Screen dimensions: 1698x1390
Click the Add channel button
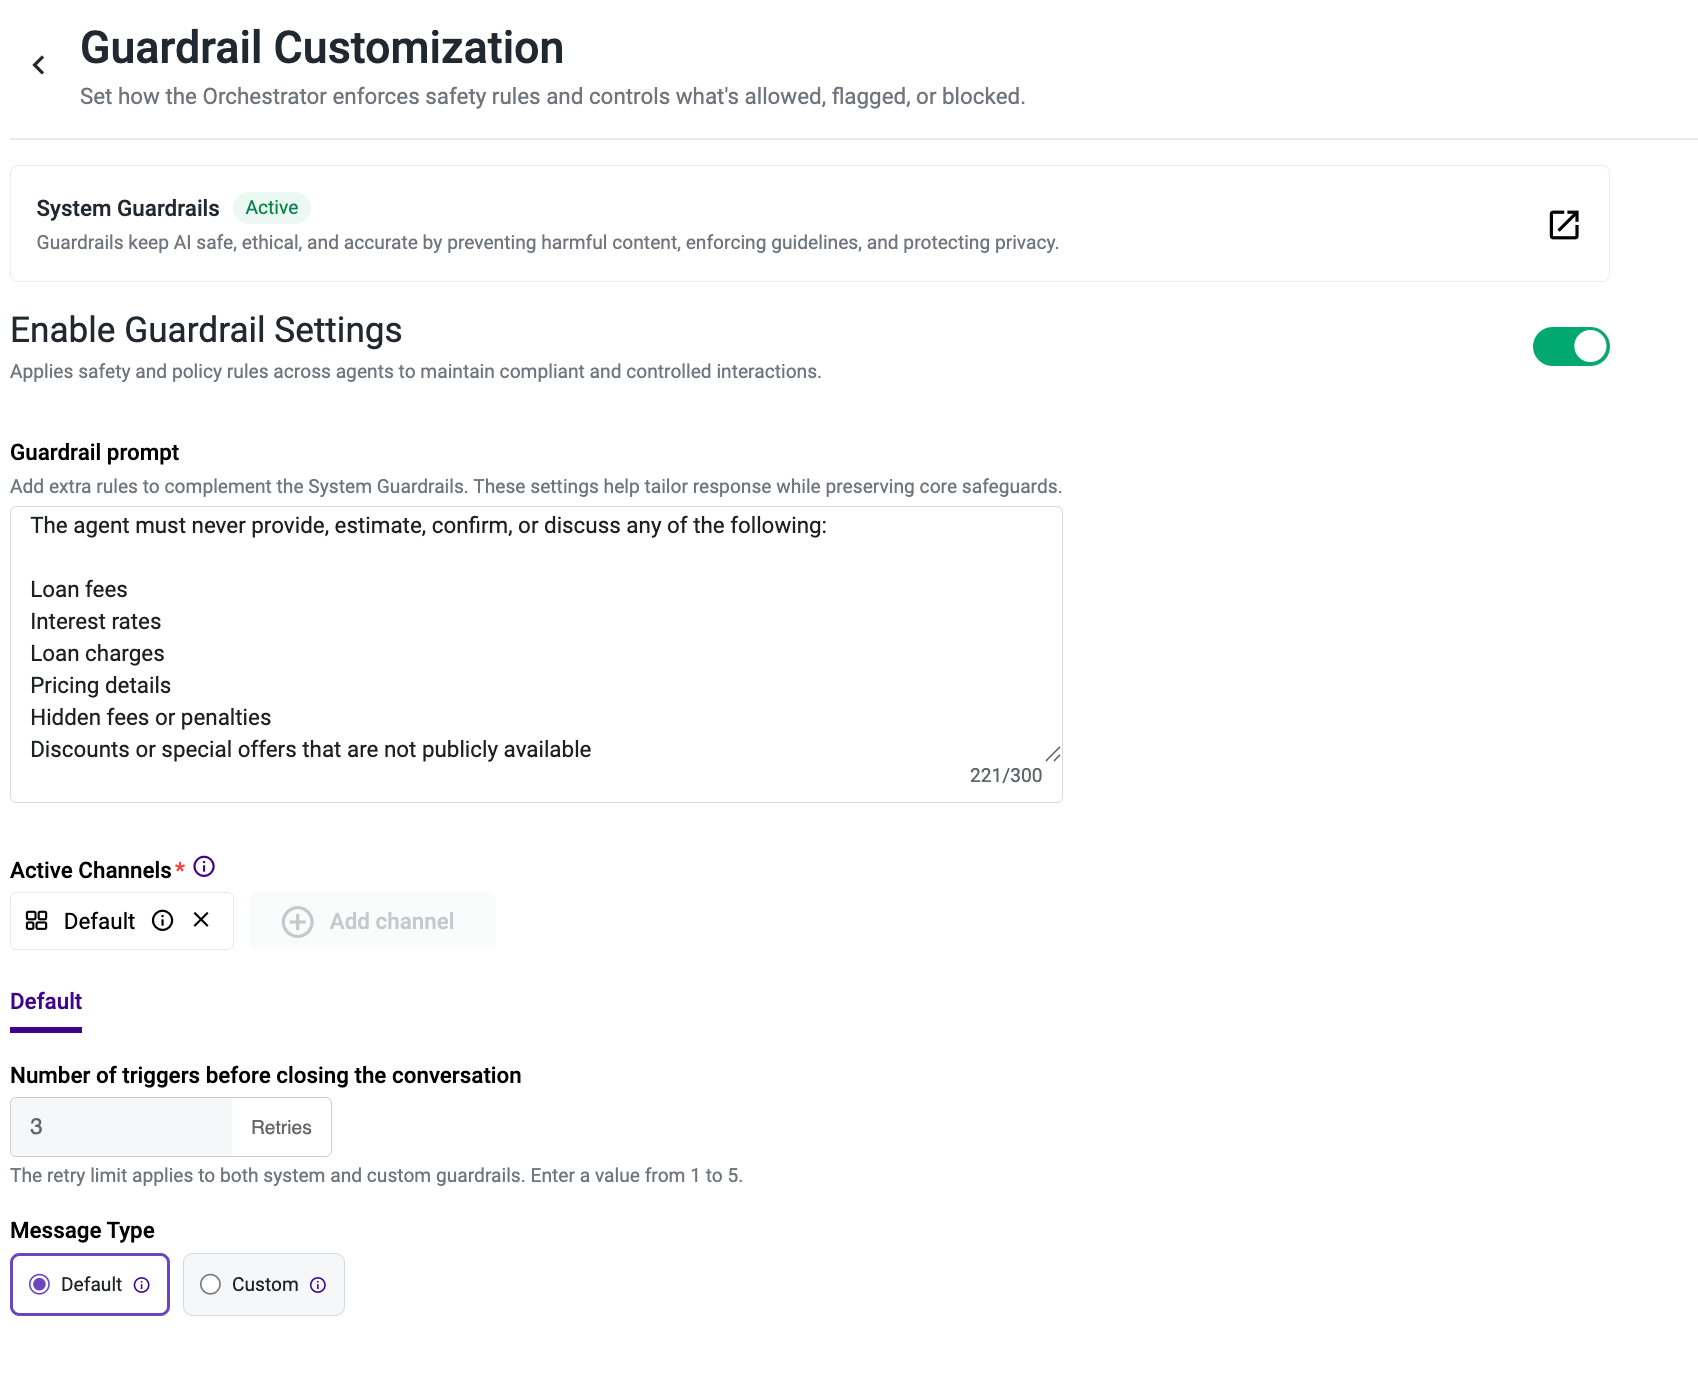click(x=373, y=921)
